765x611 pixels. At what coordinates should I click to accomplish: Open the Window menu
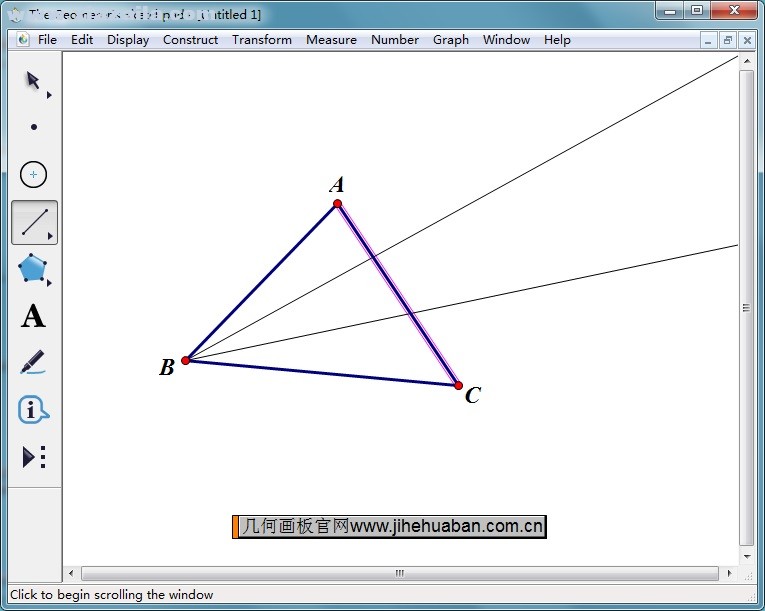(x=506, y=40)
